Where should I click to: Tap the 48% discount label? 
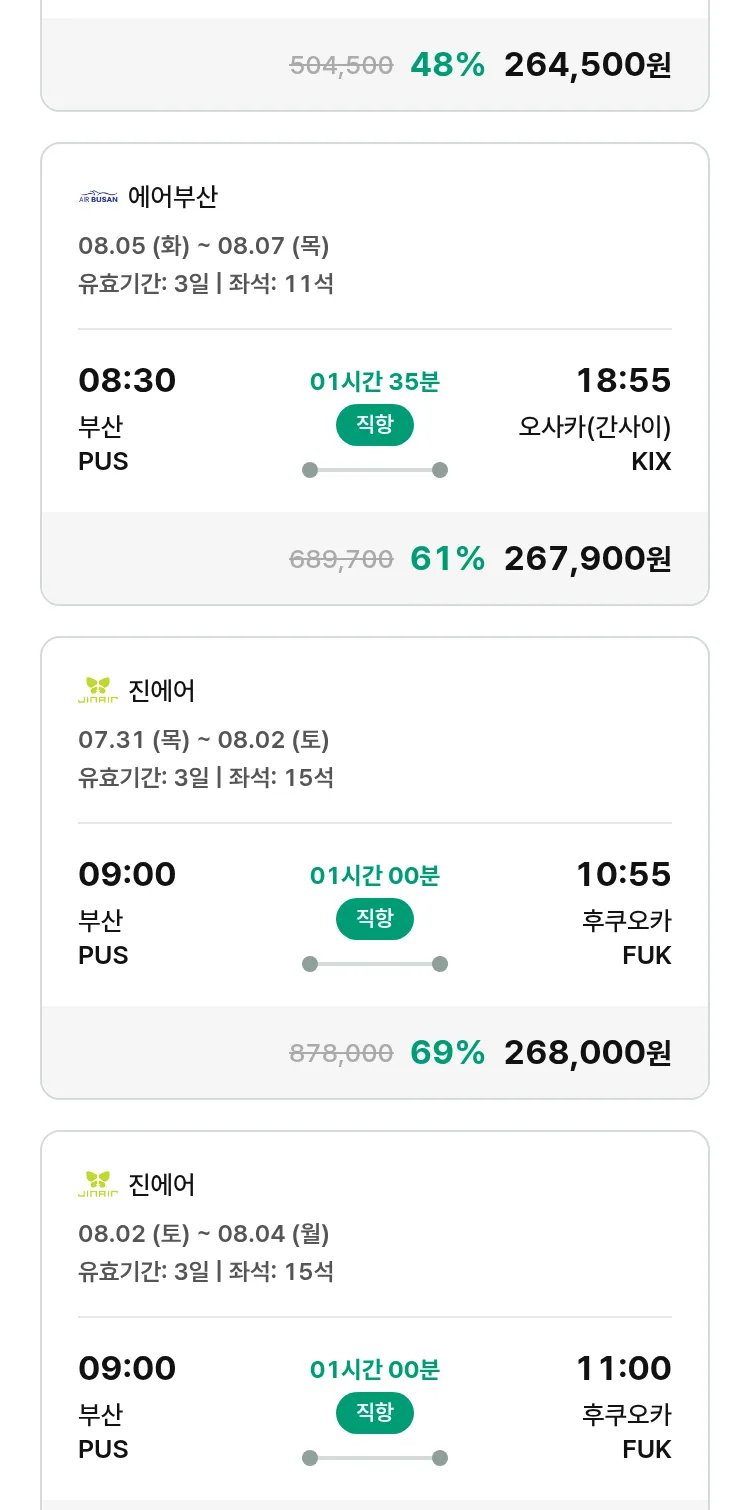(447, 65)
